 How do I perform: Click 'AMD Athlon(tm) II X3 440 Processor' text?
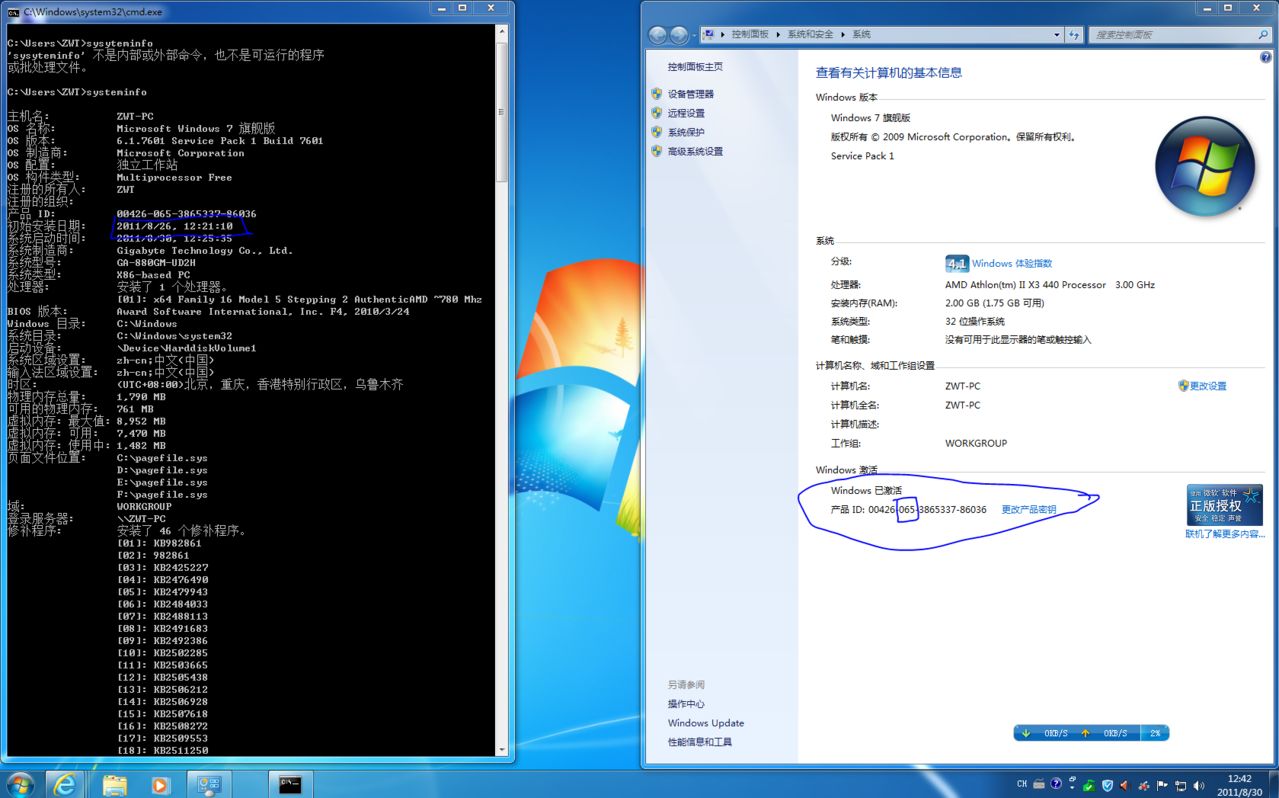pyautogui.click(x=1025, y=285)
